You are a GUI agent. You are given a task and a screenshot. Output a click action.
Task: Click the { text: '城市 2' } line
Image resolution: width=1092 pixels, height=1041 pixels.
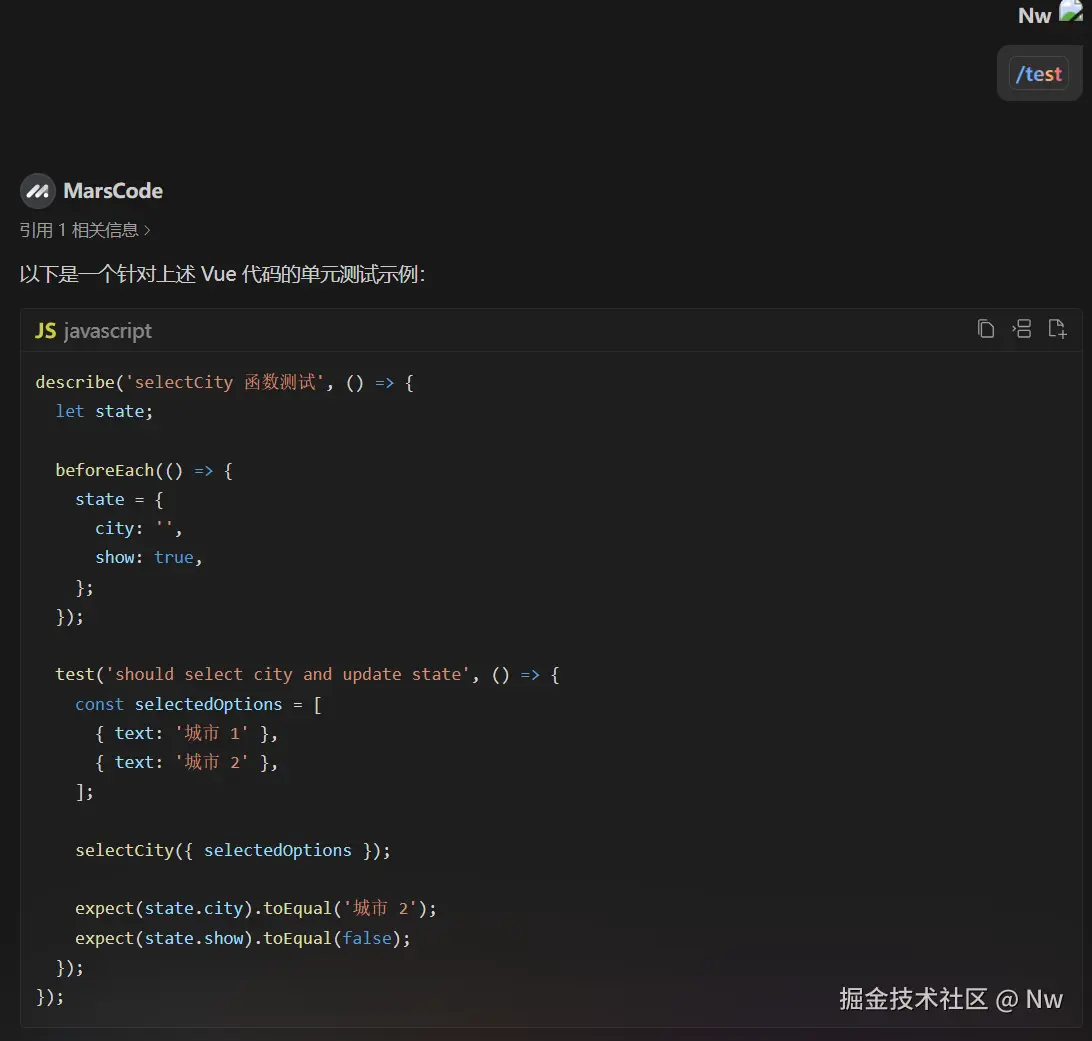point(186,762)
